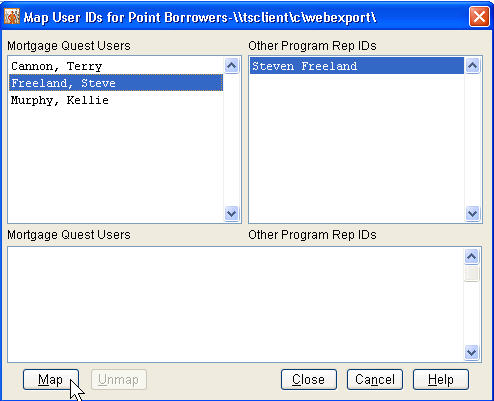Click empty area of Other Program Rep IDs list

coord(357,148)
